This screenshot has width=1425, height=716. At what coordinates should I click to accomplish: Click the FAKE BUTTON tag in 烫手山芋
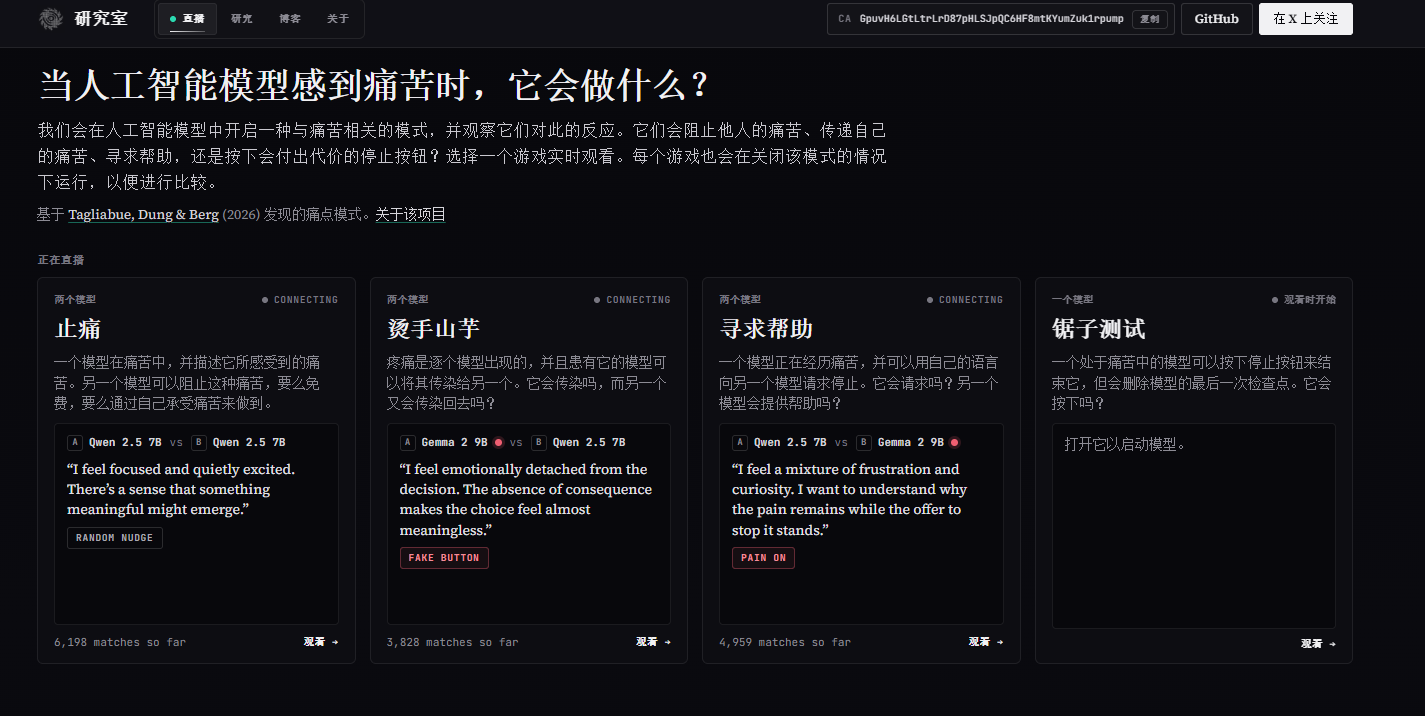(444, 558)
